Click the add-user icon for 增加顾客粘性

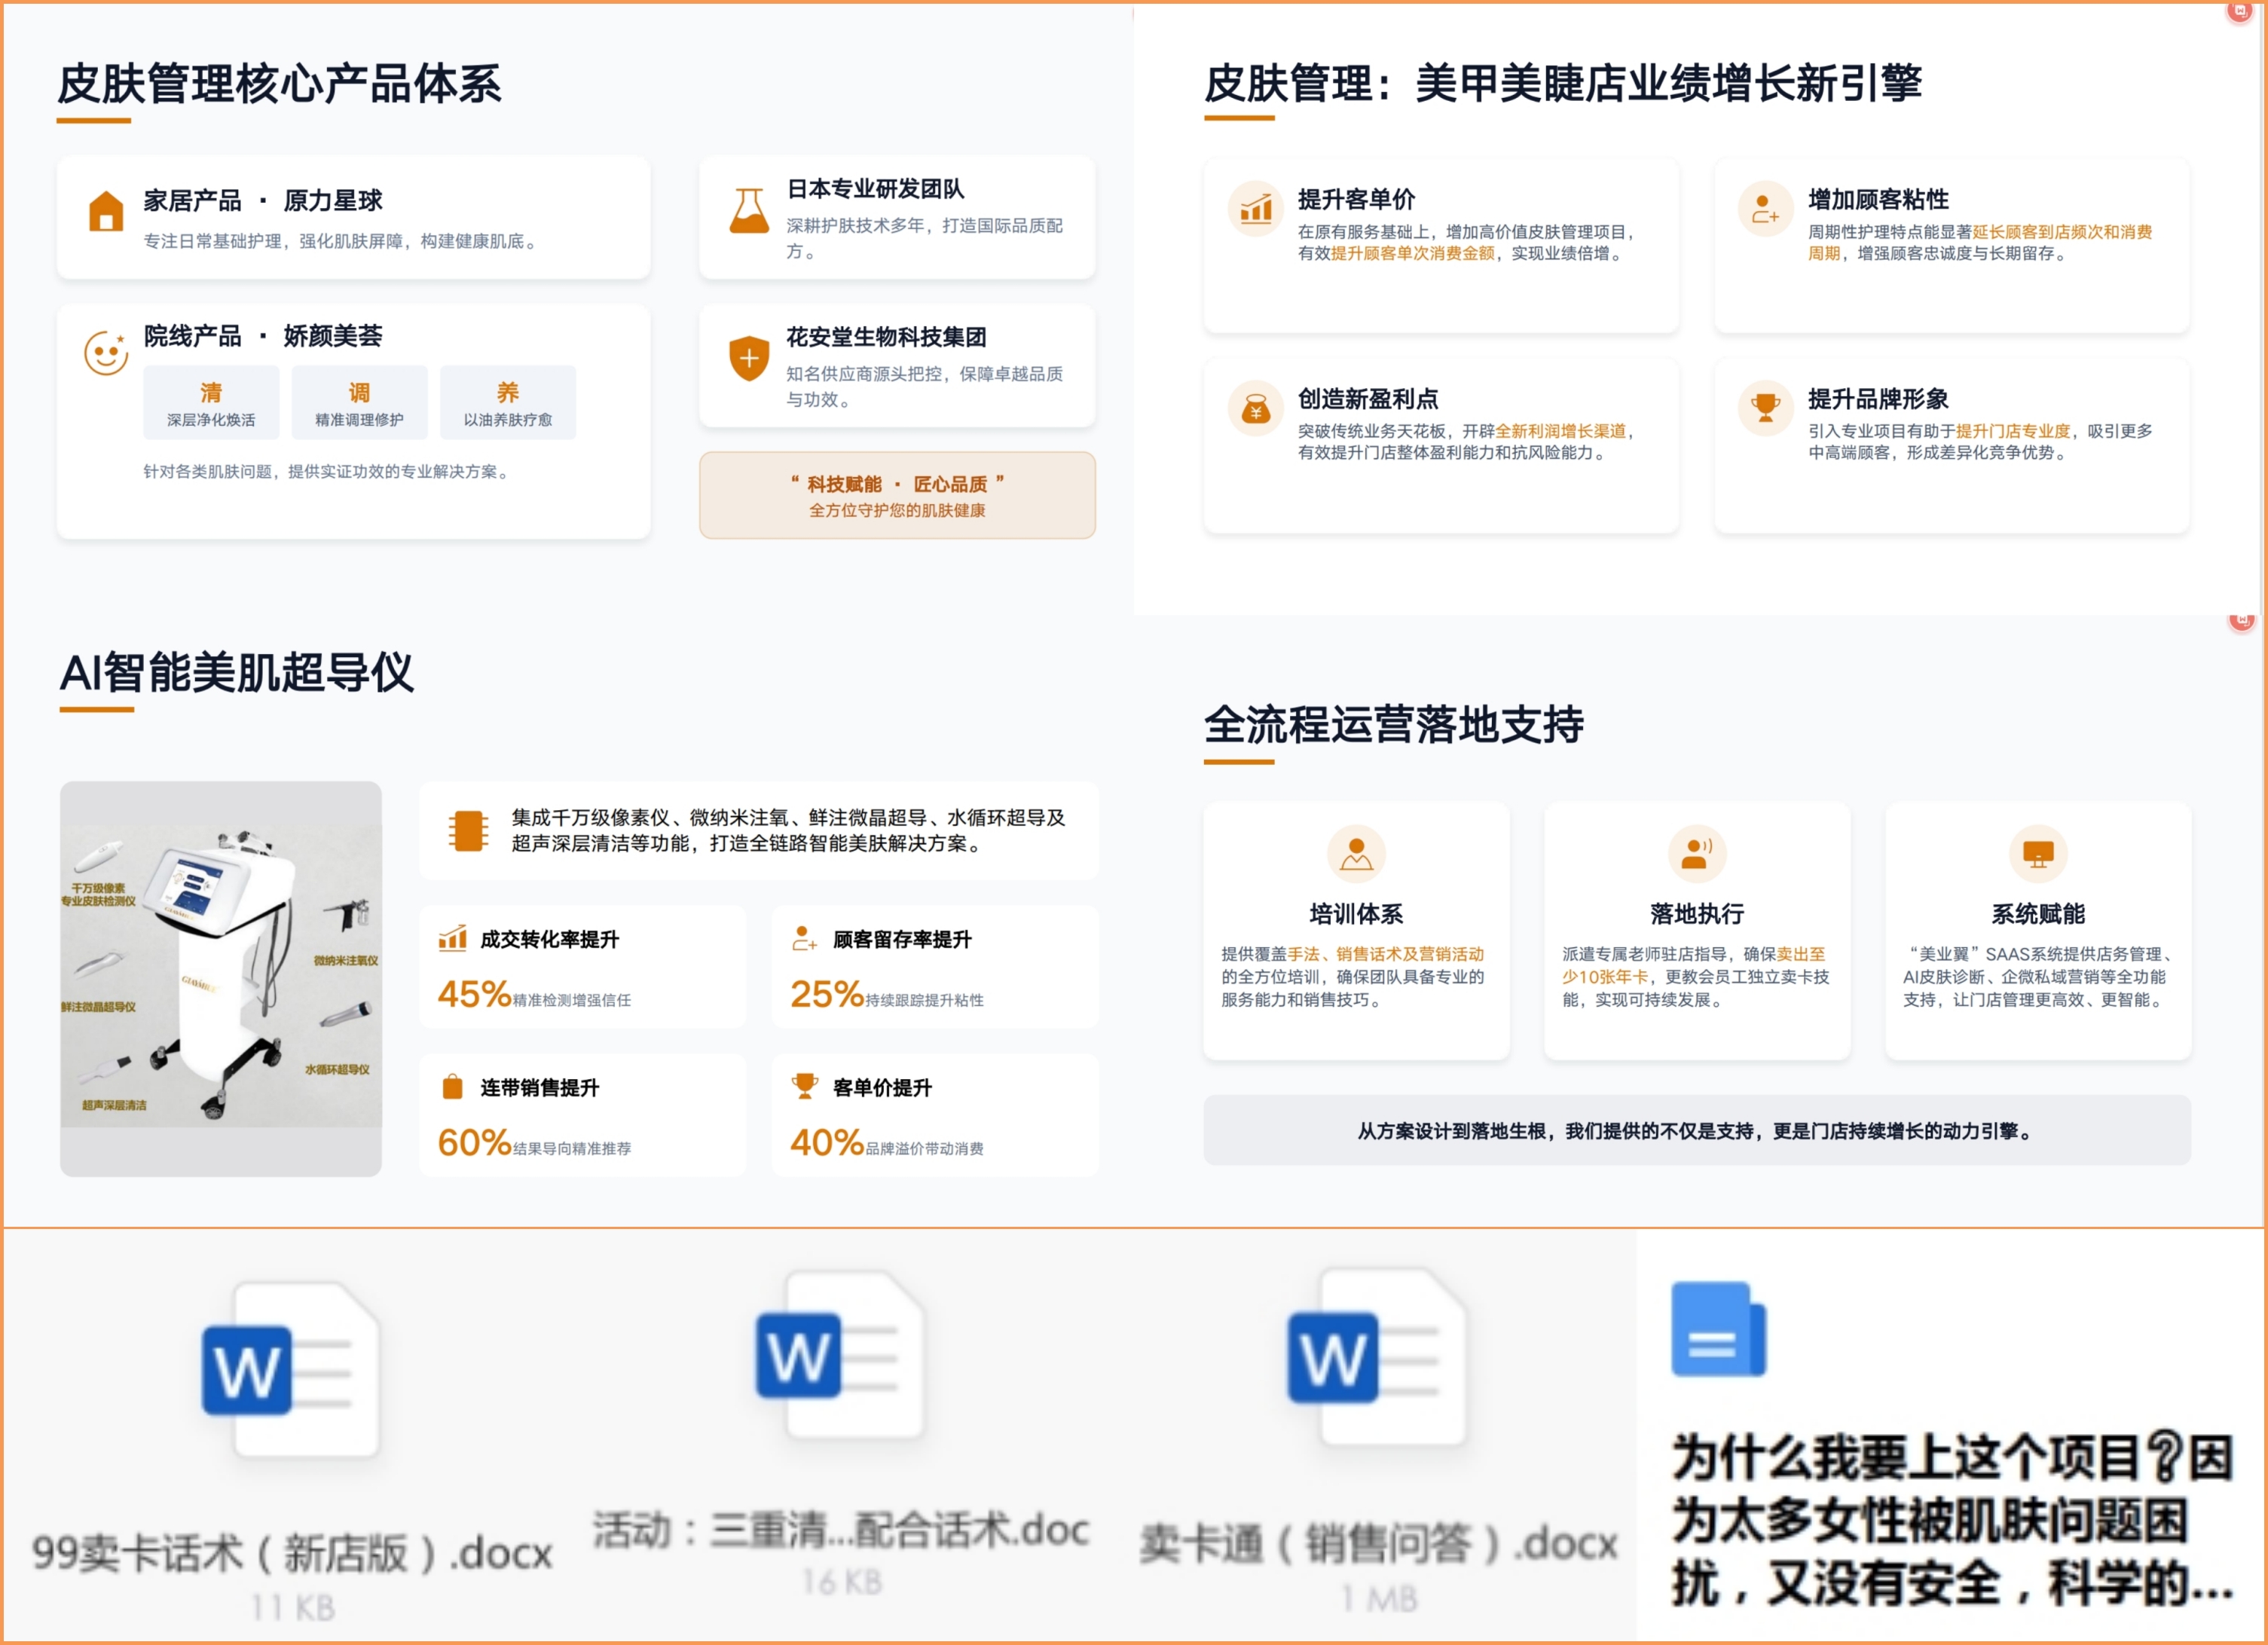[1765, 209]
